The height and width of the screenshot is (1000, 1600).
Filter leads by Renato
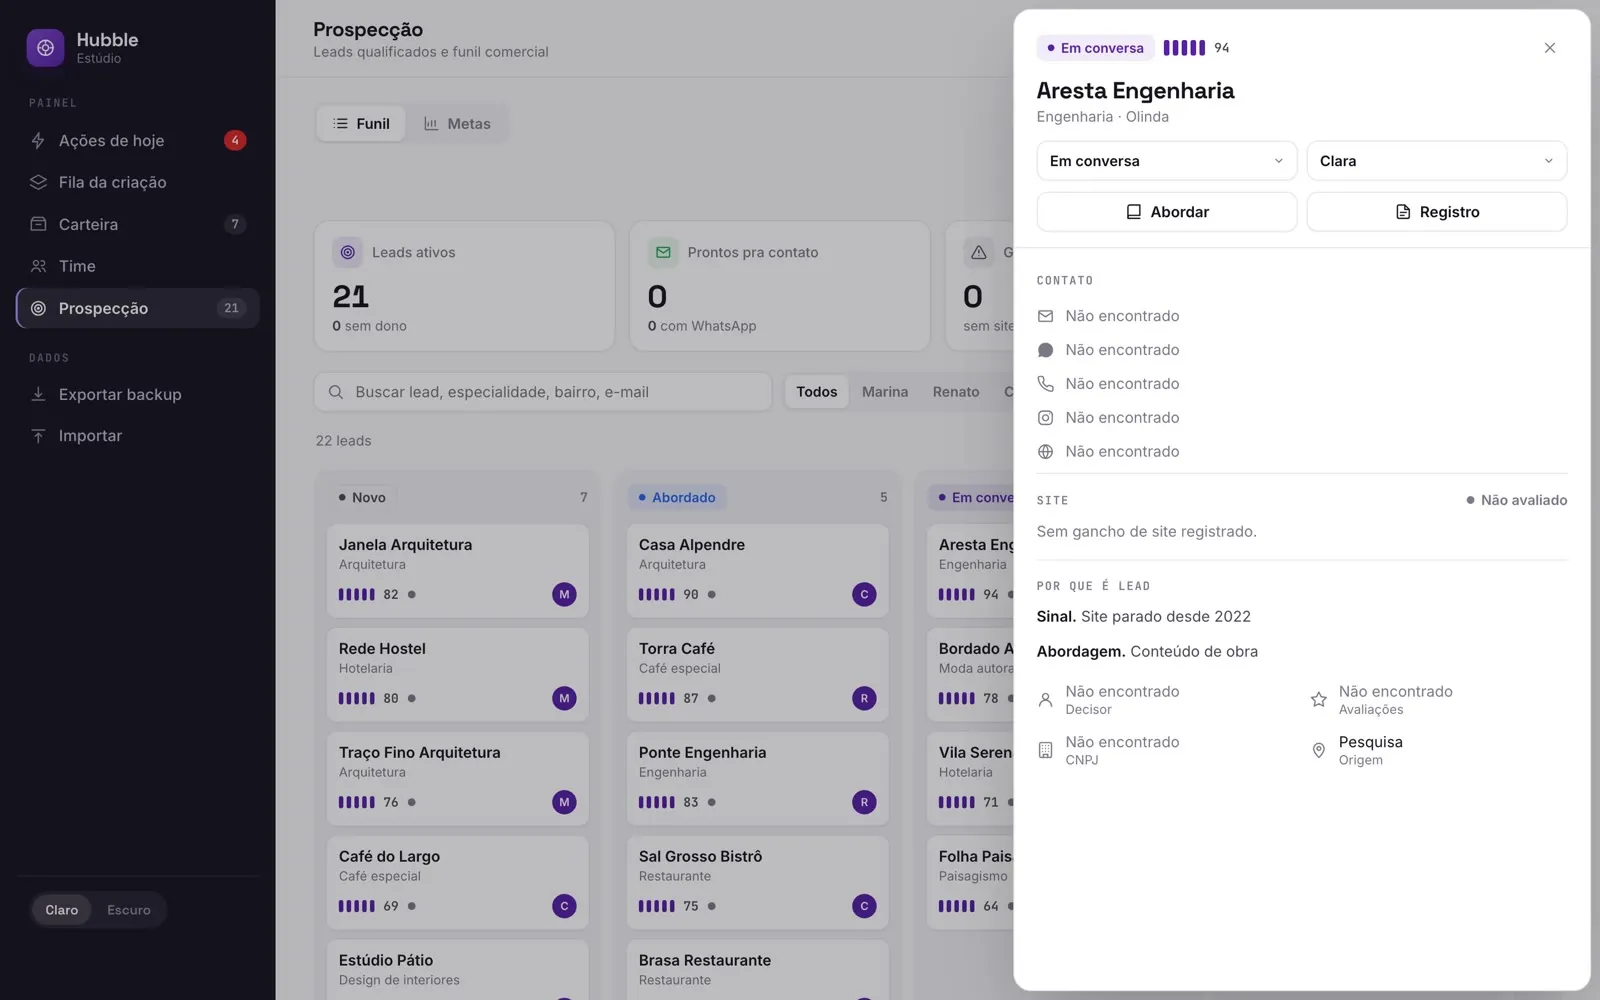click(956, 392)
